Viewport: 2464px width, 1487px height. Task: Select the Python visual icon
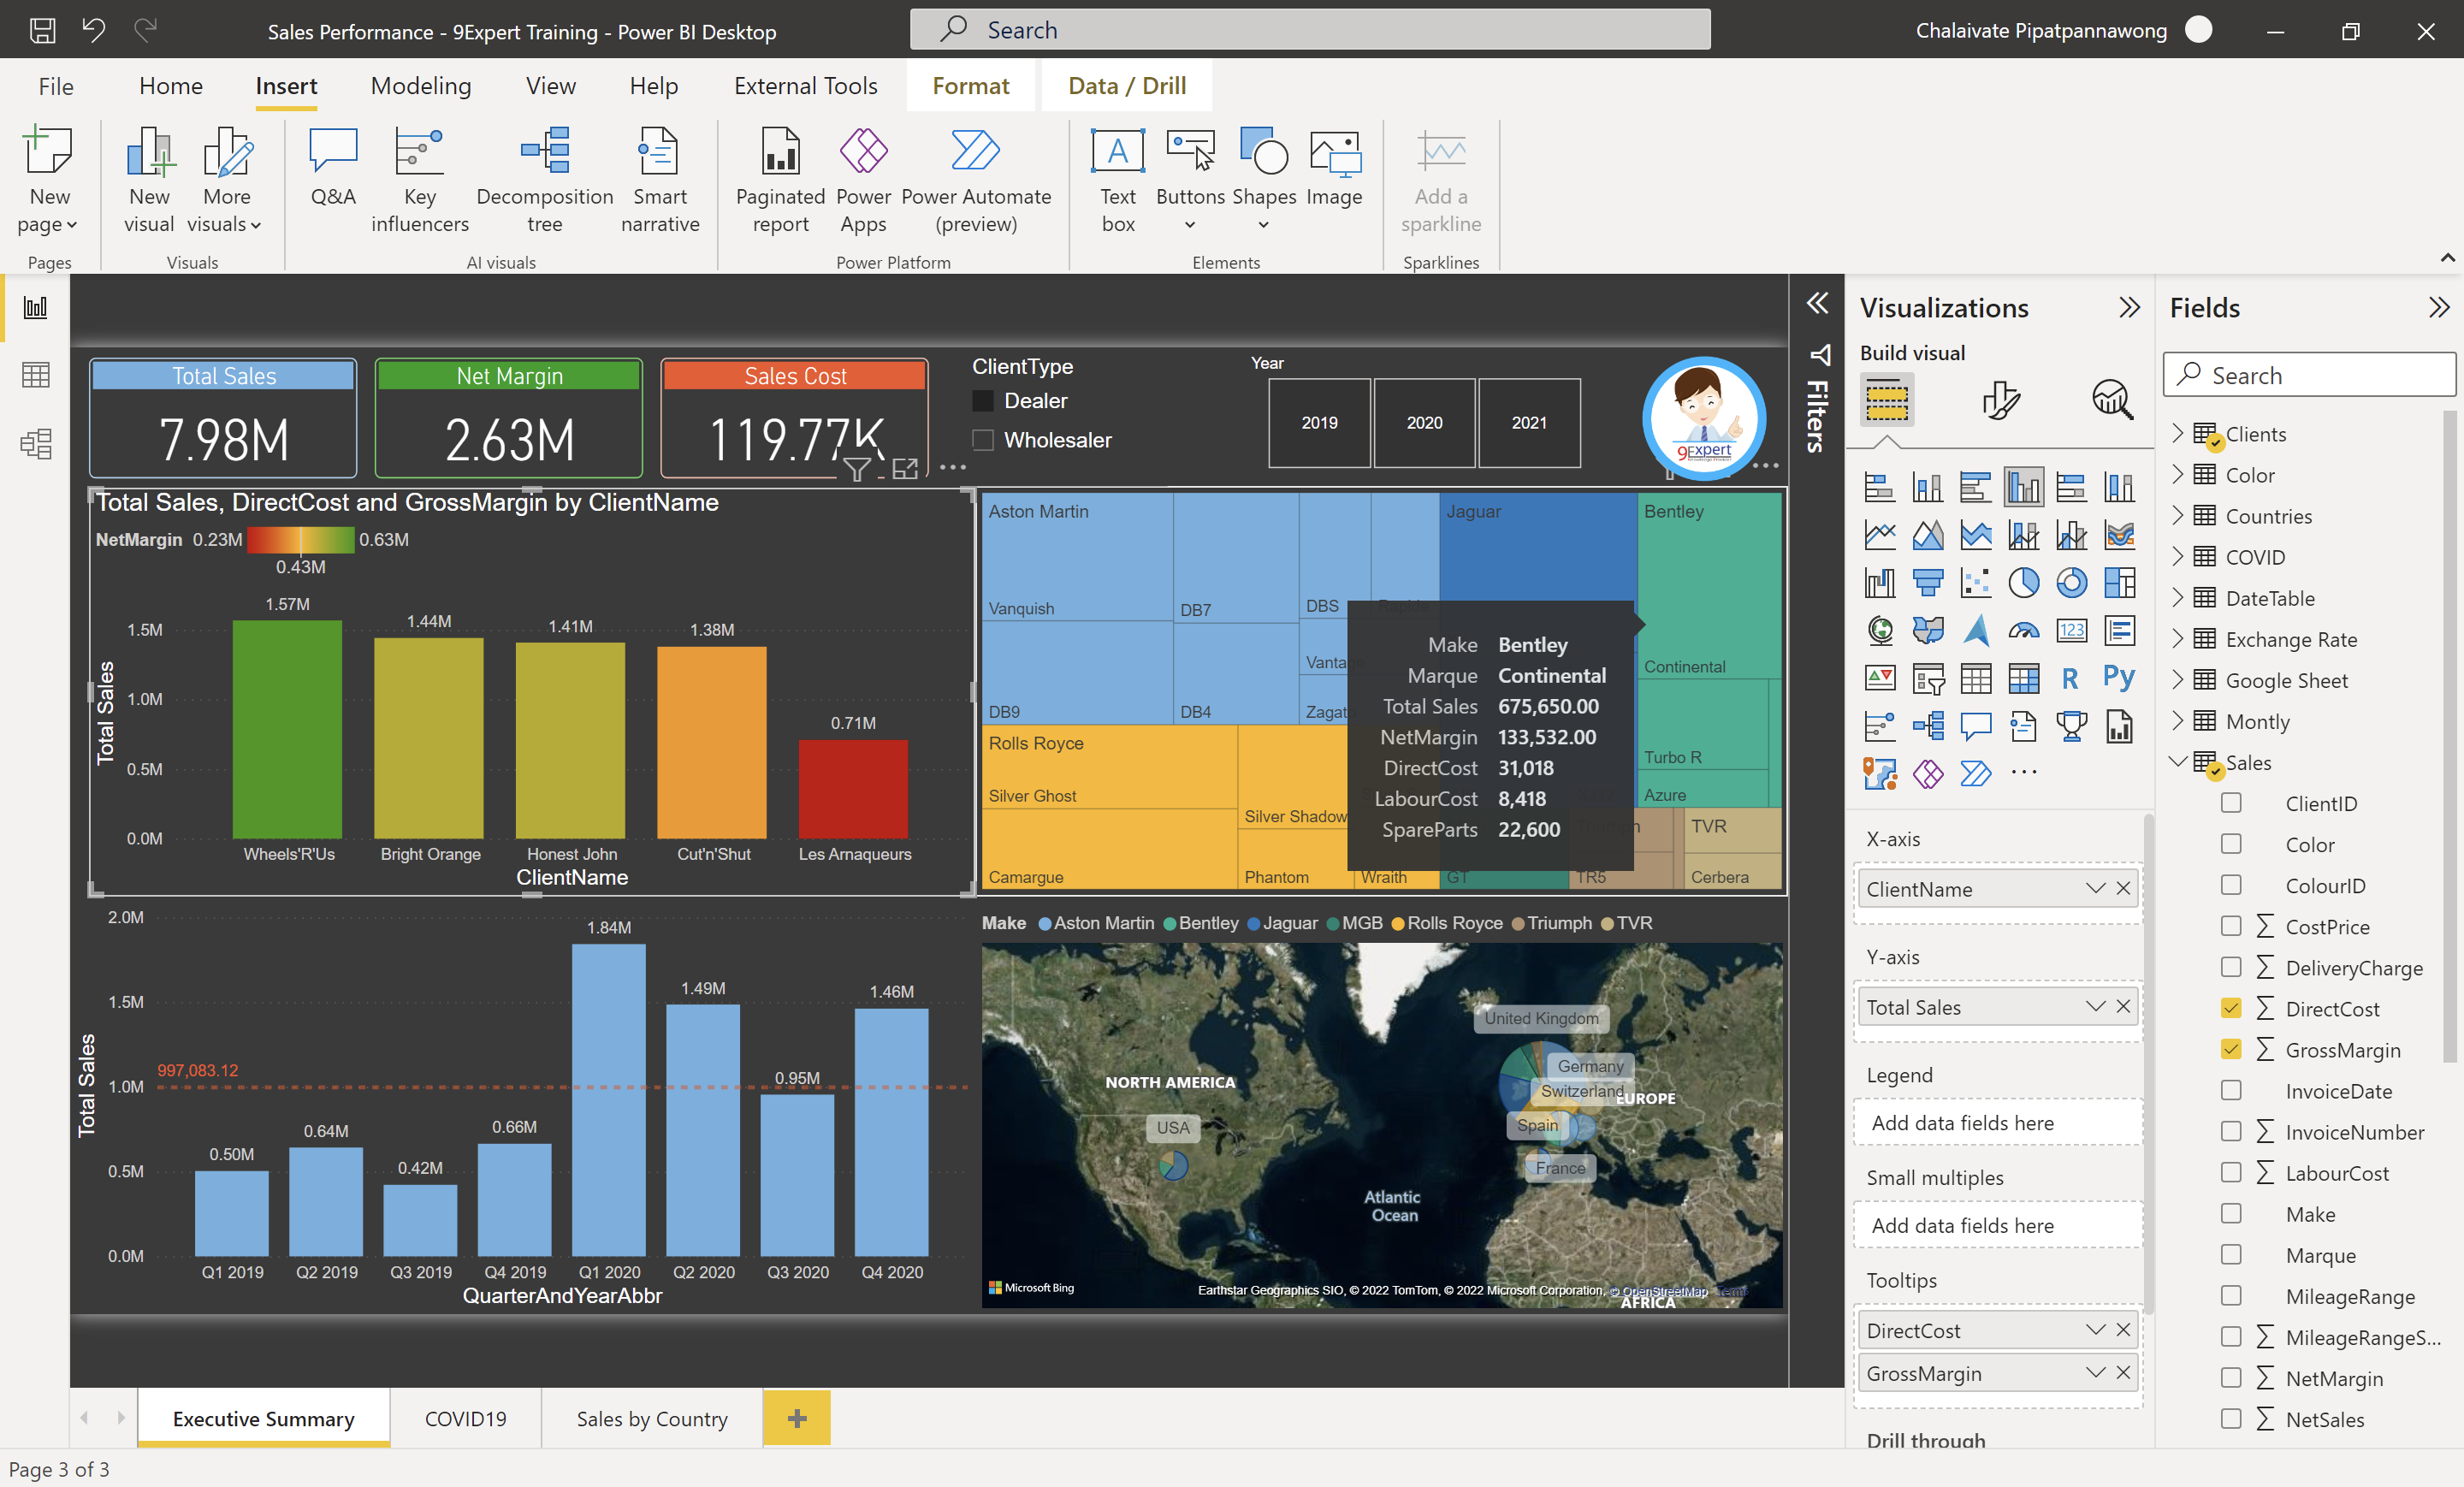[2119, 678]
